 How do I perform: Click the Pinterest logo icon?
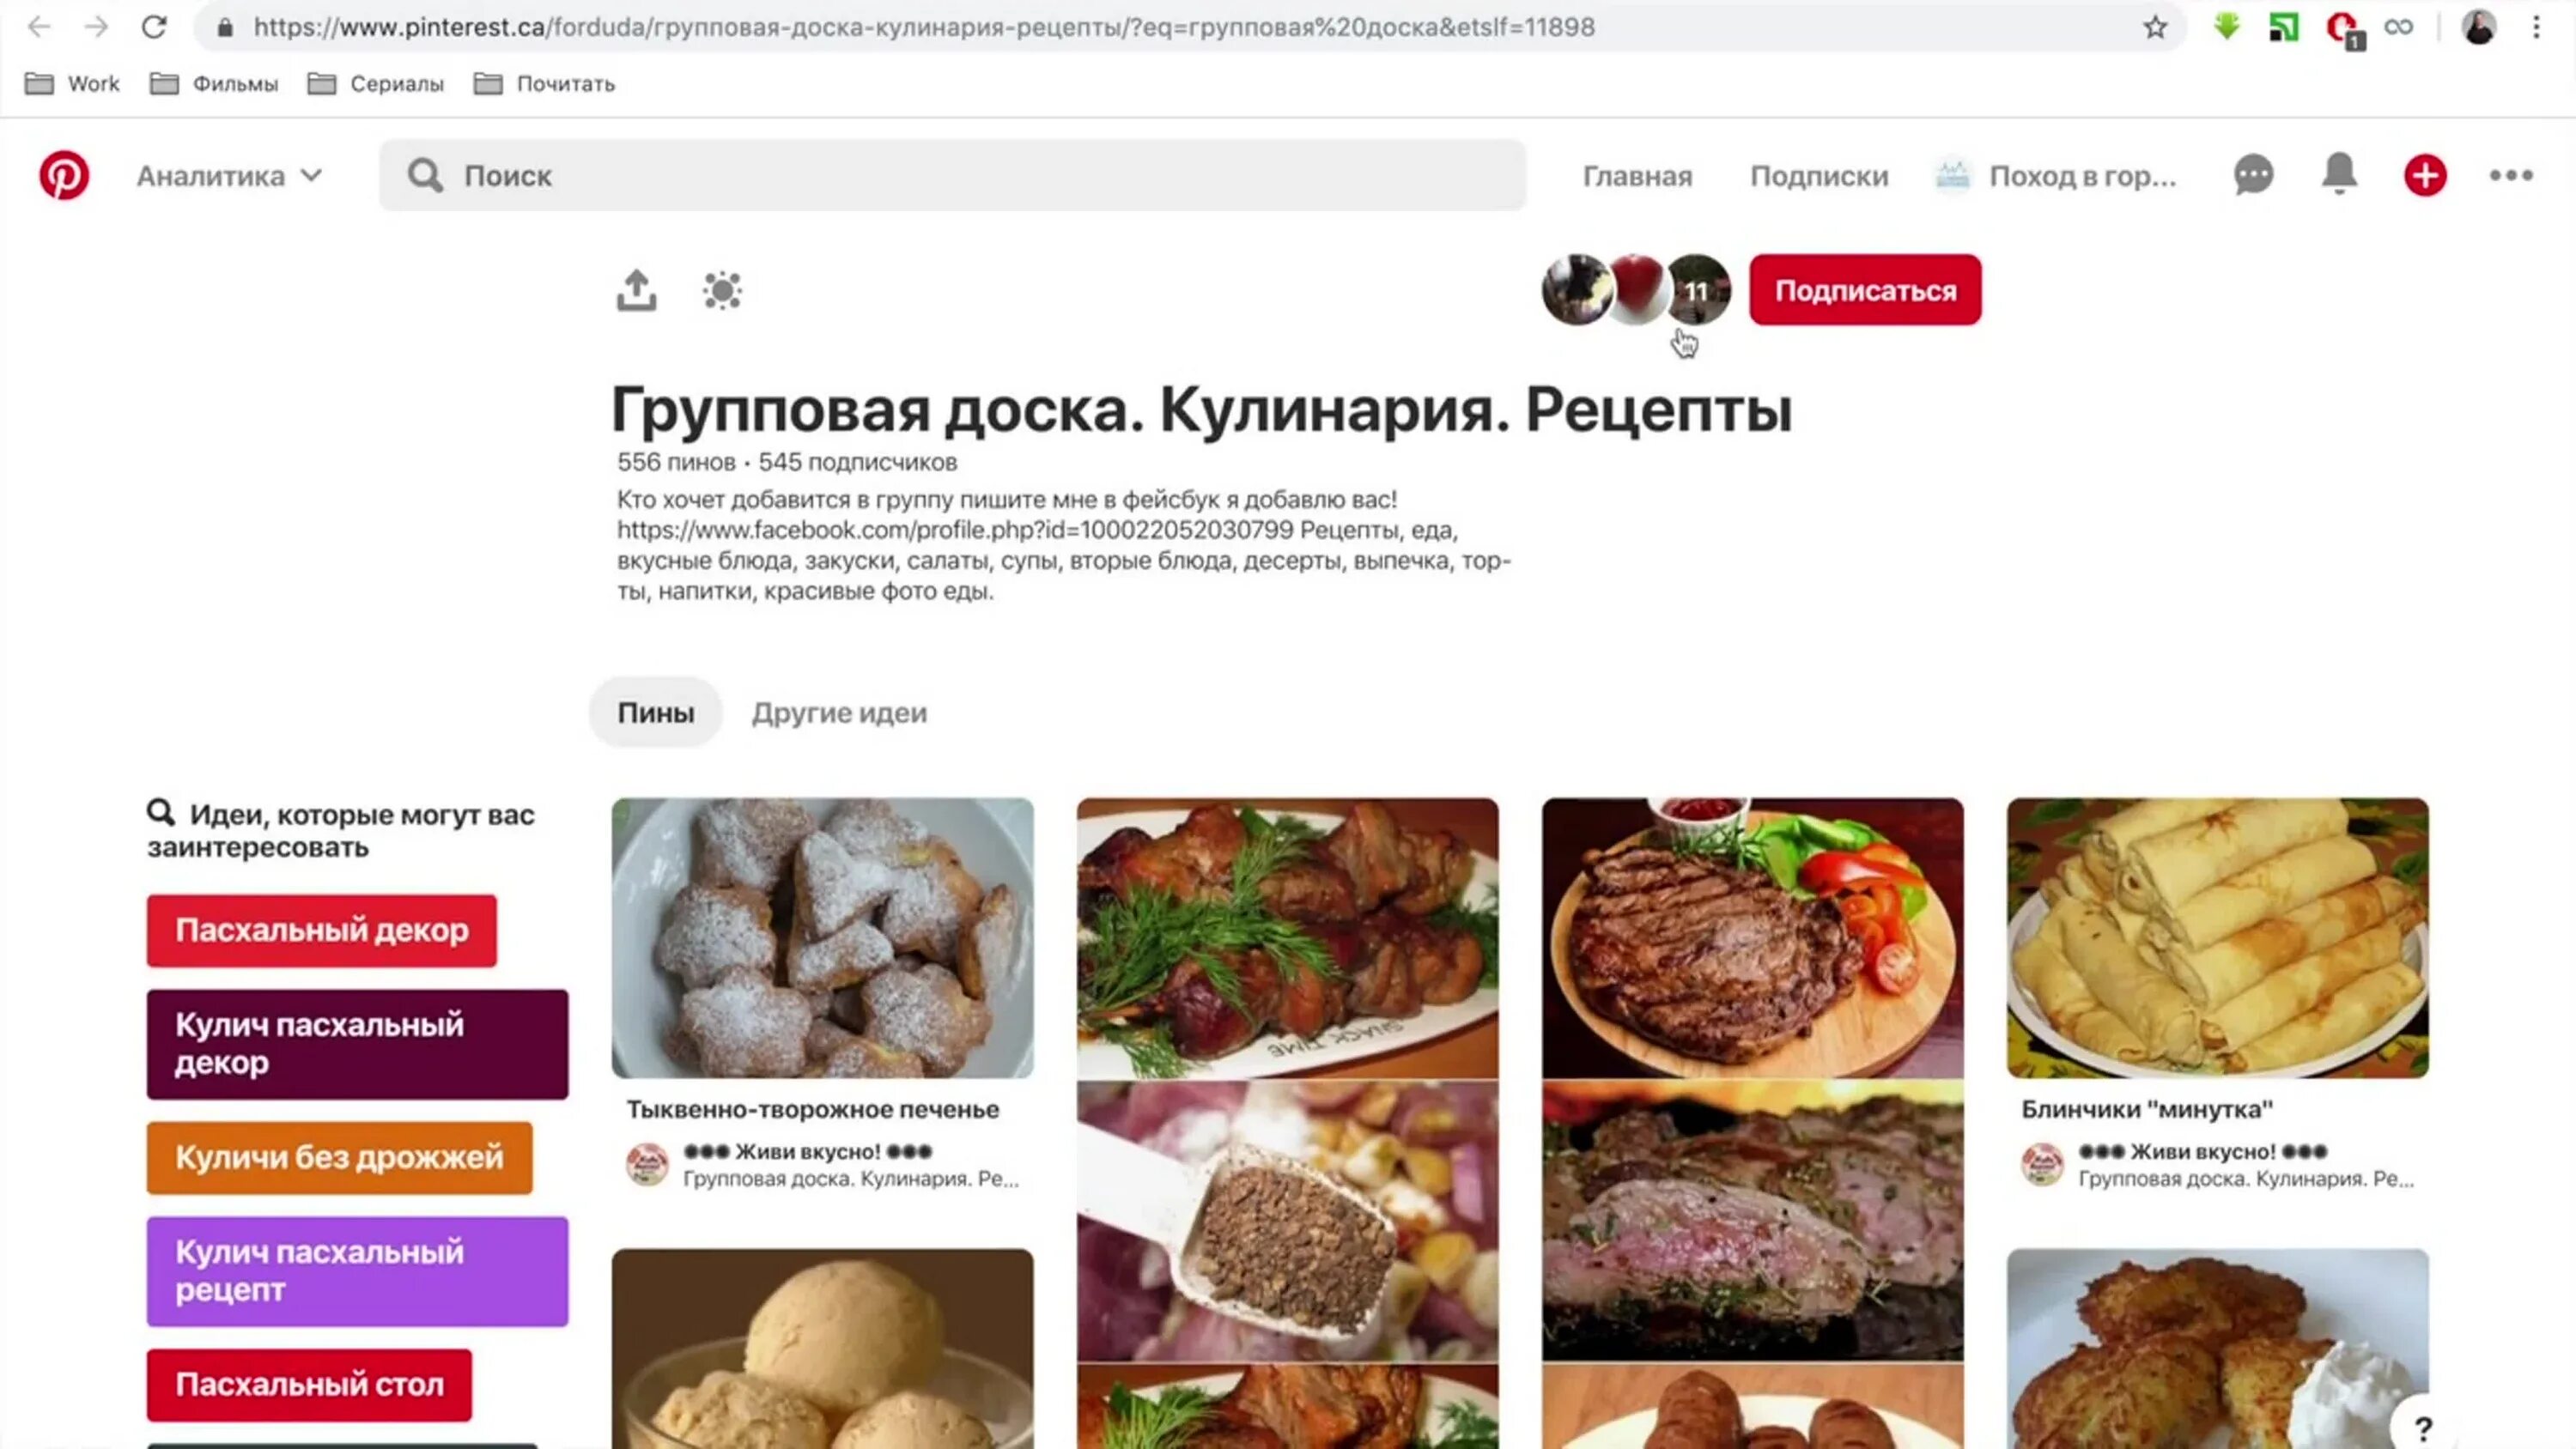coord(64,176)
